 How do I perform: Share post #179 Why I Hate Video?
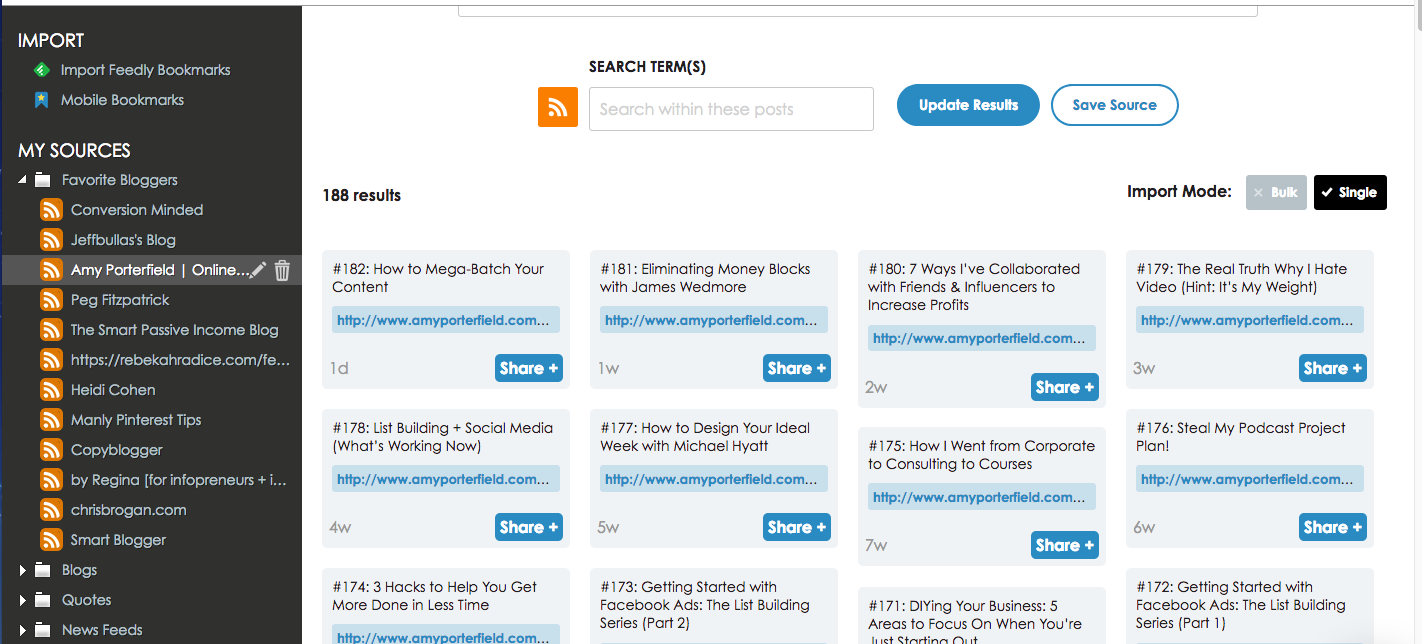coord(1332,368)
